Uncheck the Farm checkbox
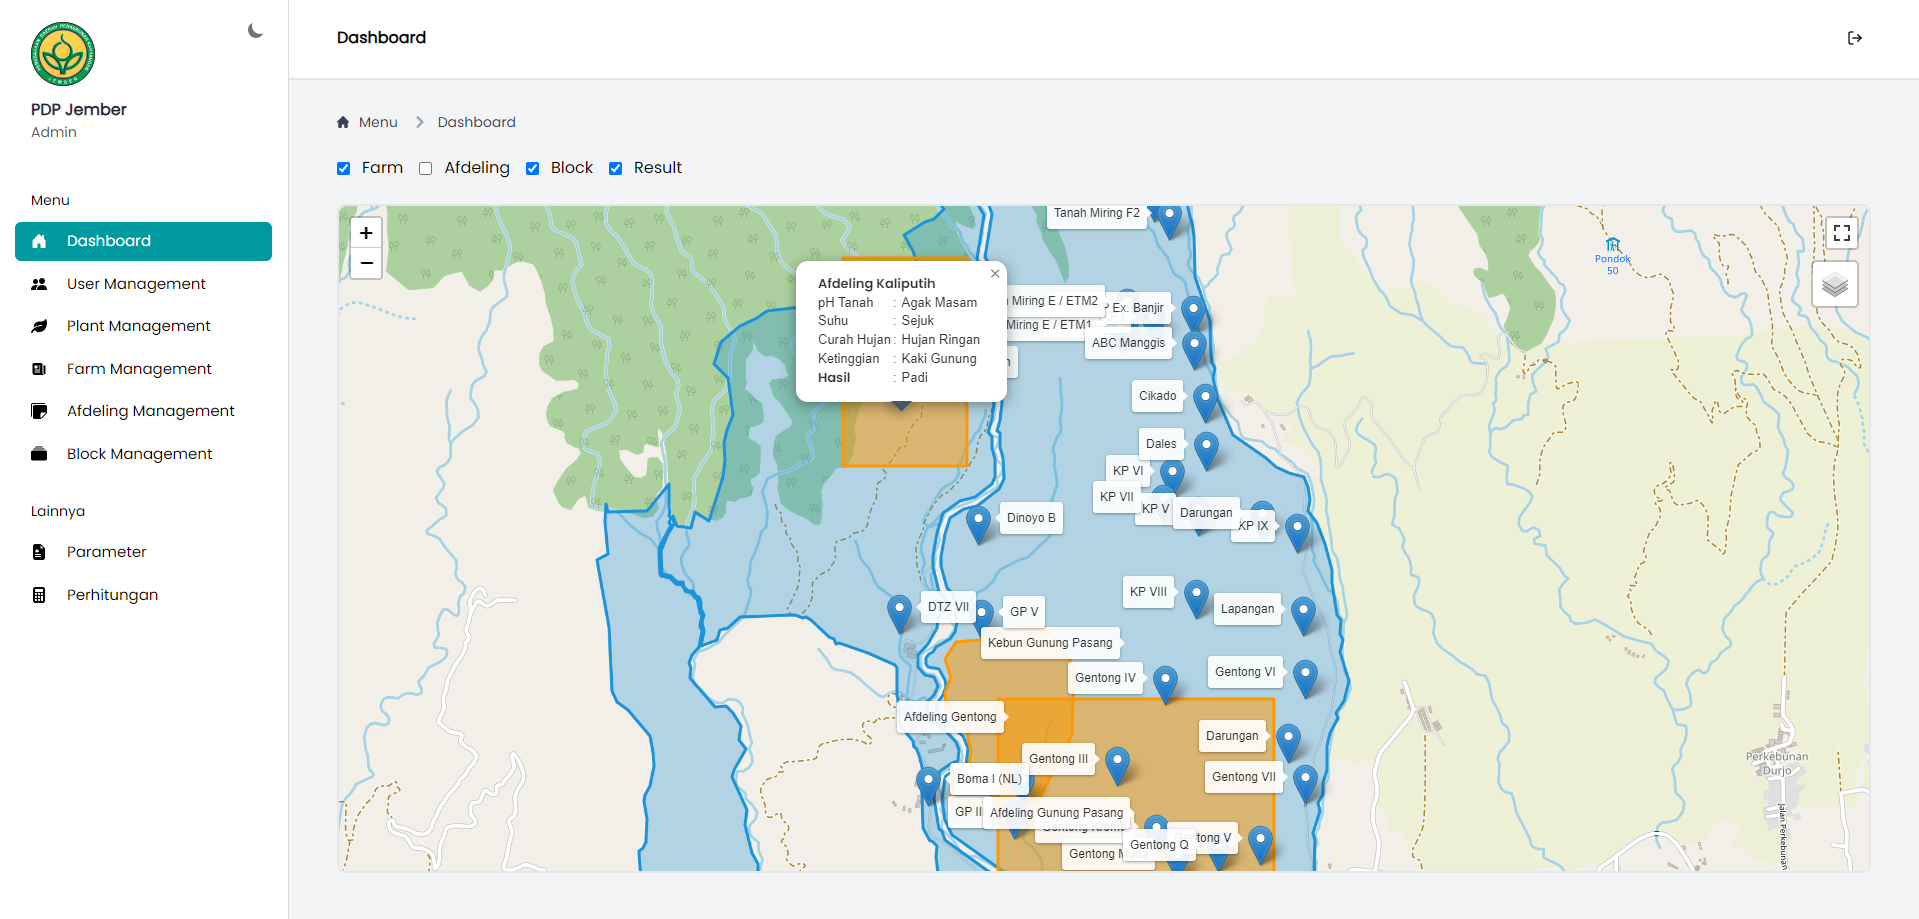The width and height of the screenshot is (1919, 919). pos(344,169)
